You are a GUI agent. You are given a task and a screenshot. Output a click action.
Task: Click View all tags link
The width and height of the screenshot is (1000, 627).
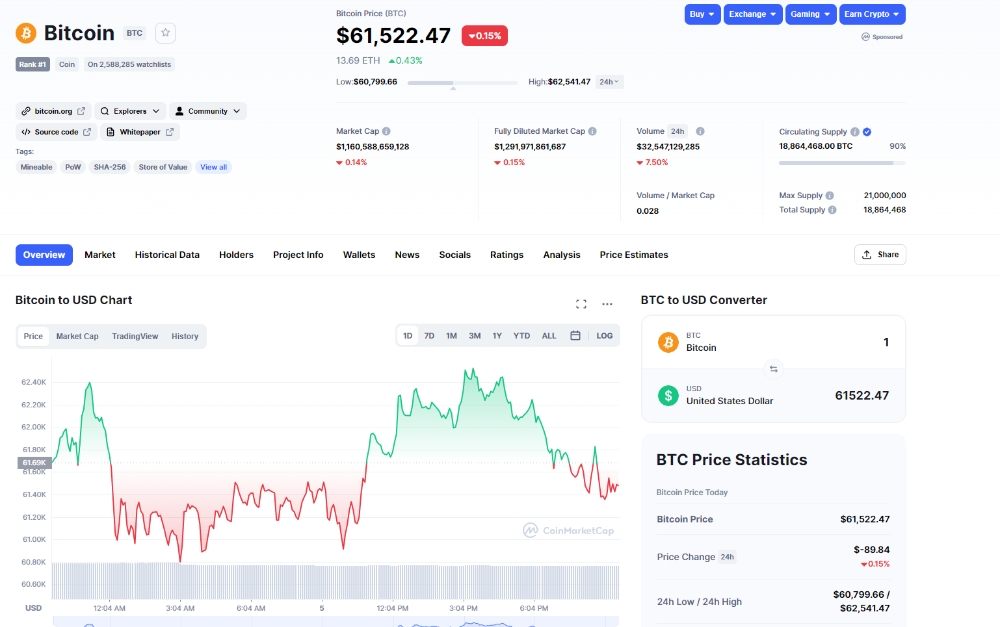click(214, 167)
